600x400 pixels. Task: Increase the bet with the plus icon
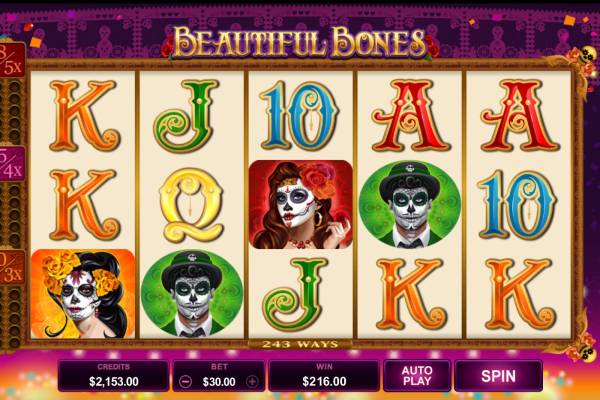click(252, 382)
